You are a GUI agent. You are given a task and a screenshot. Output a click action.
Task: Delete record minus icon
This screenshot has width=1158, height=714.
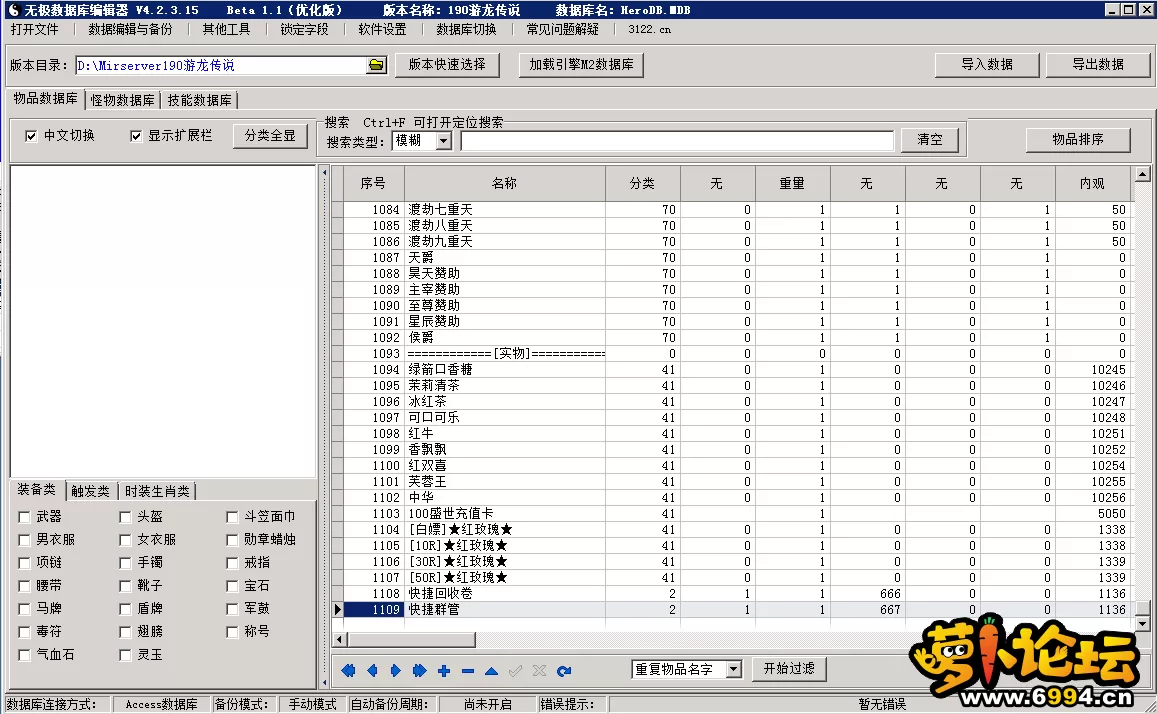pyautogui.click(x=467, y=670)
